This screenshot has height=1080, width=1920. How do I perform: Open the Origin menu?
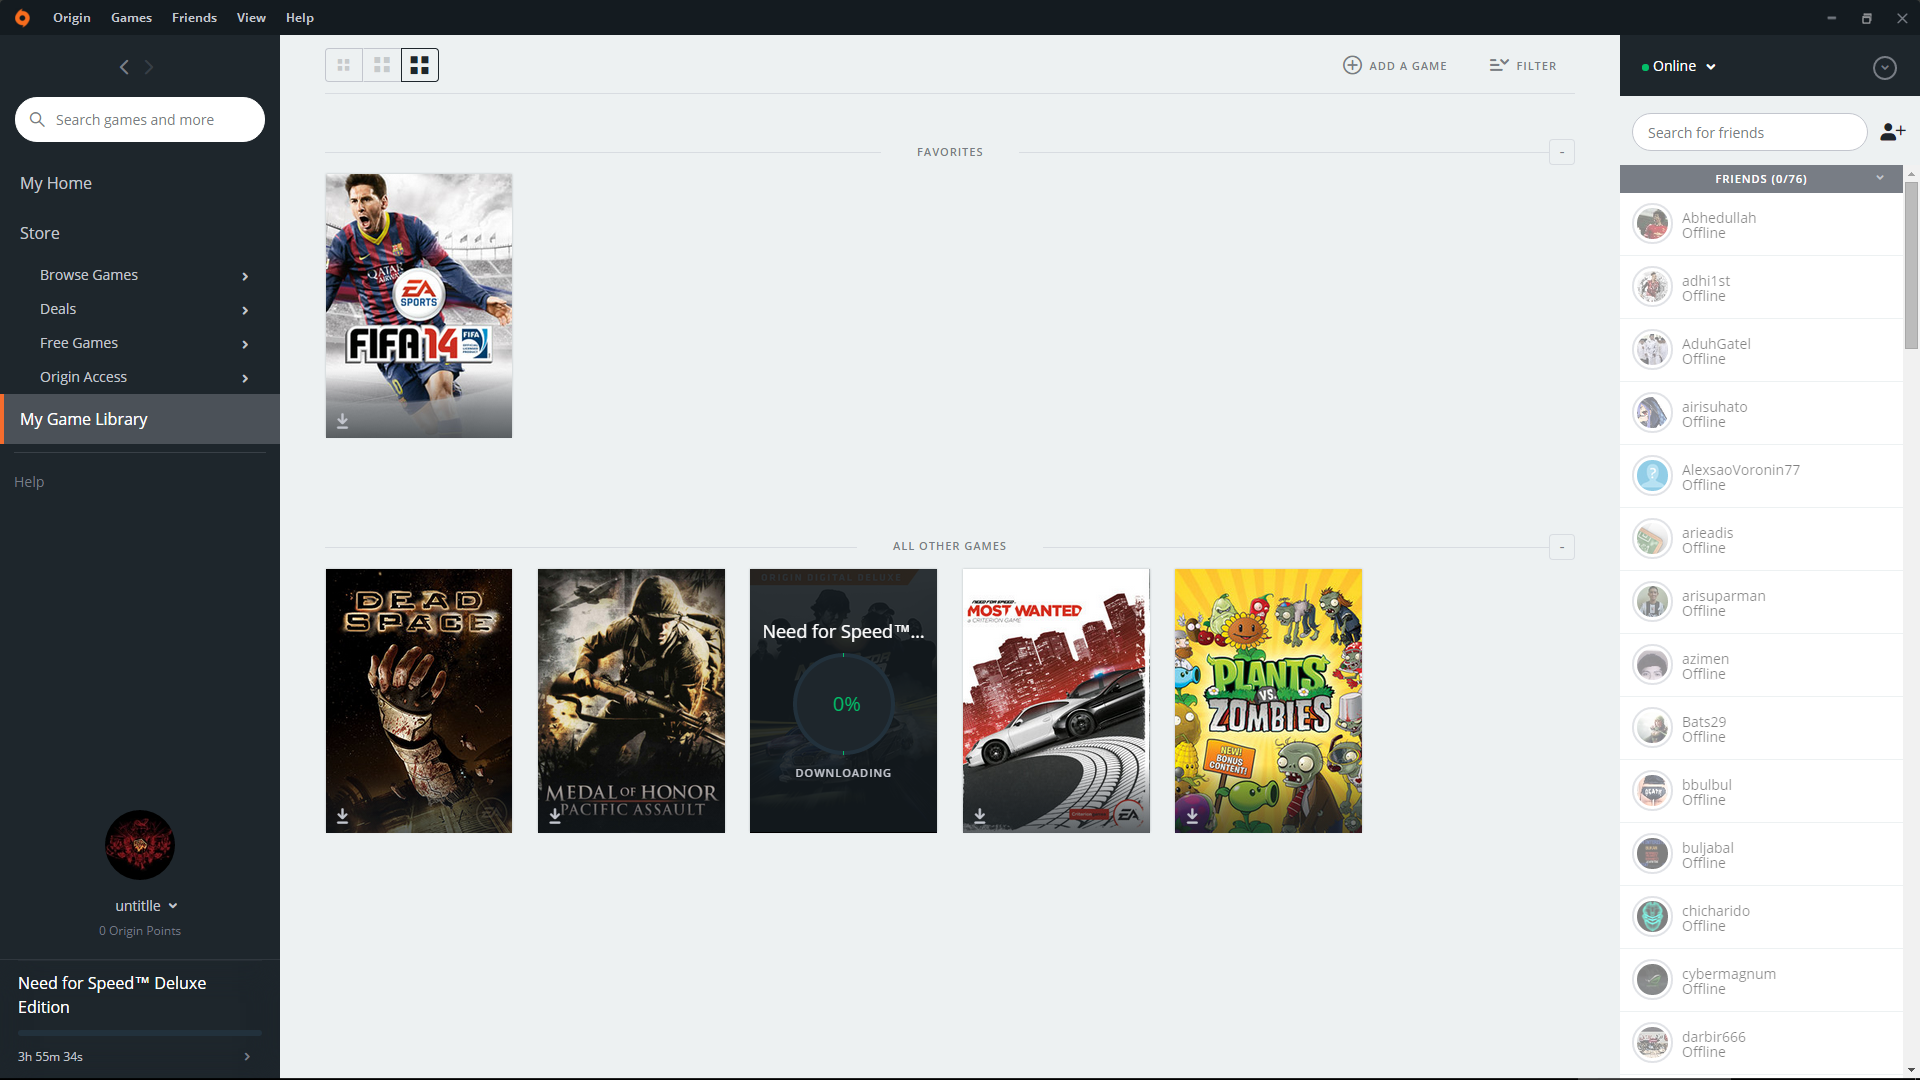[72, 18]
